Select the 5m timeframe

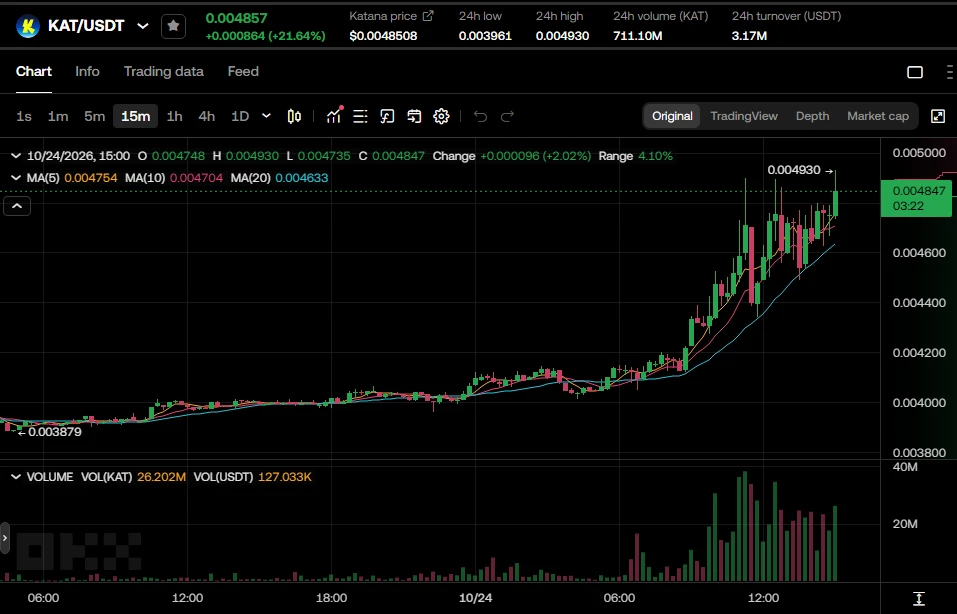(95, 116)
